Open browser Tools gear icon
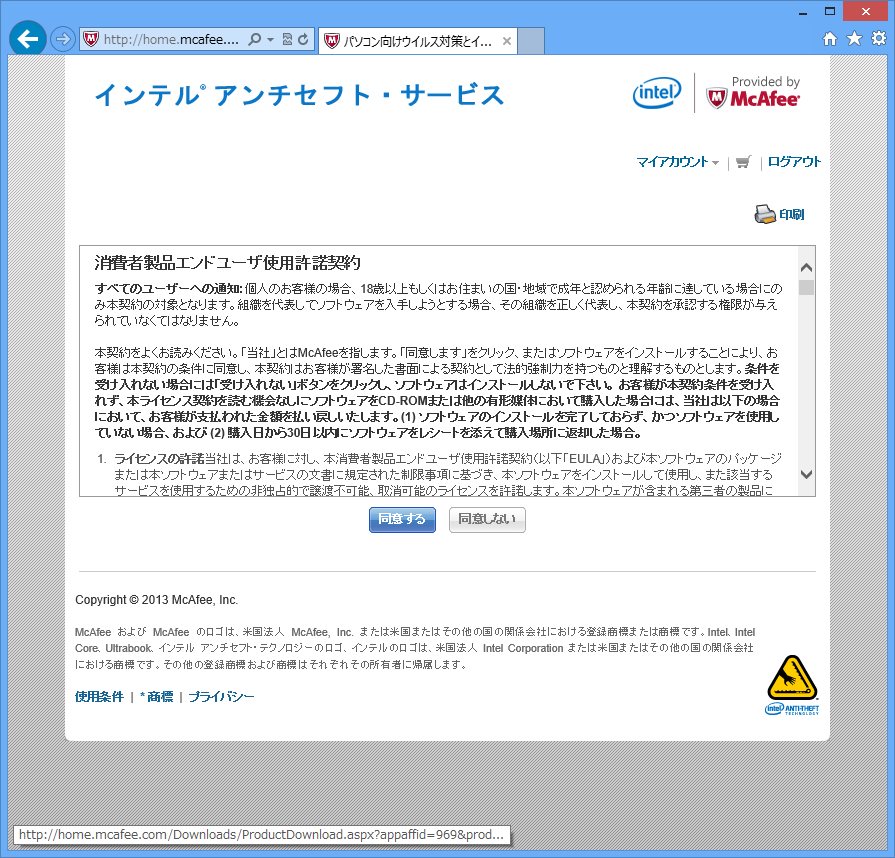This screenshot has height=858, width=895. click(879, 39)
